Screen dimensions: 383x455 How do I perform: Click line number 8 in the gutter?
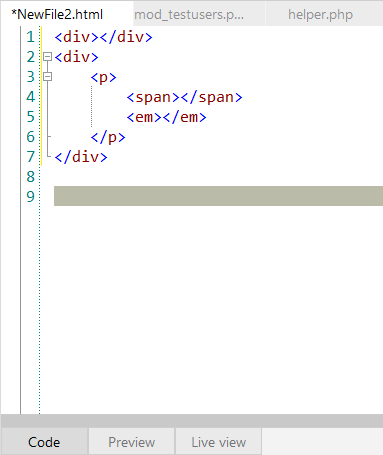tap(31, 177)
